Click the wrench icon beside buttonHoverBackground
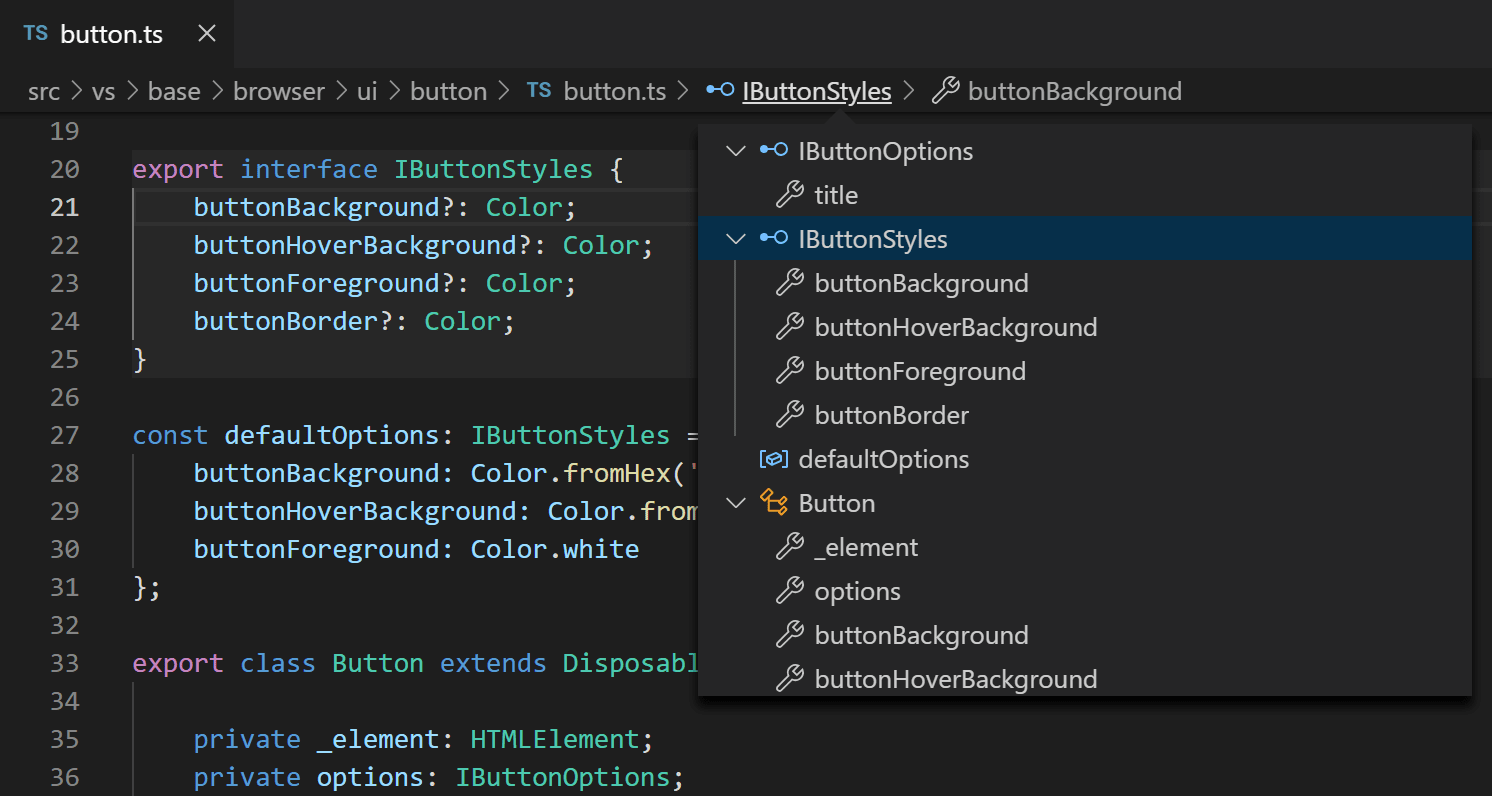This screenshot has width=1492, height=796. point(792,327)
